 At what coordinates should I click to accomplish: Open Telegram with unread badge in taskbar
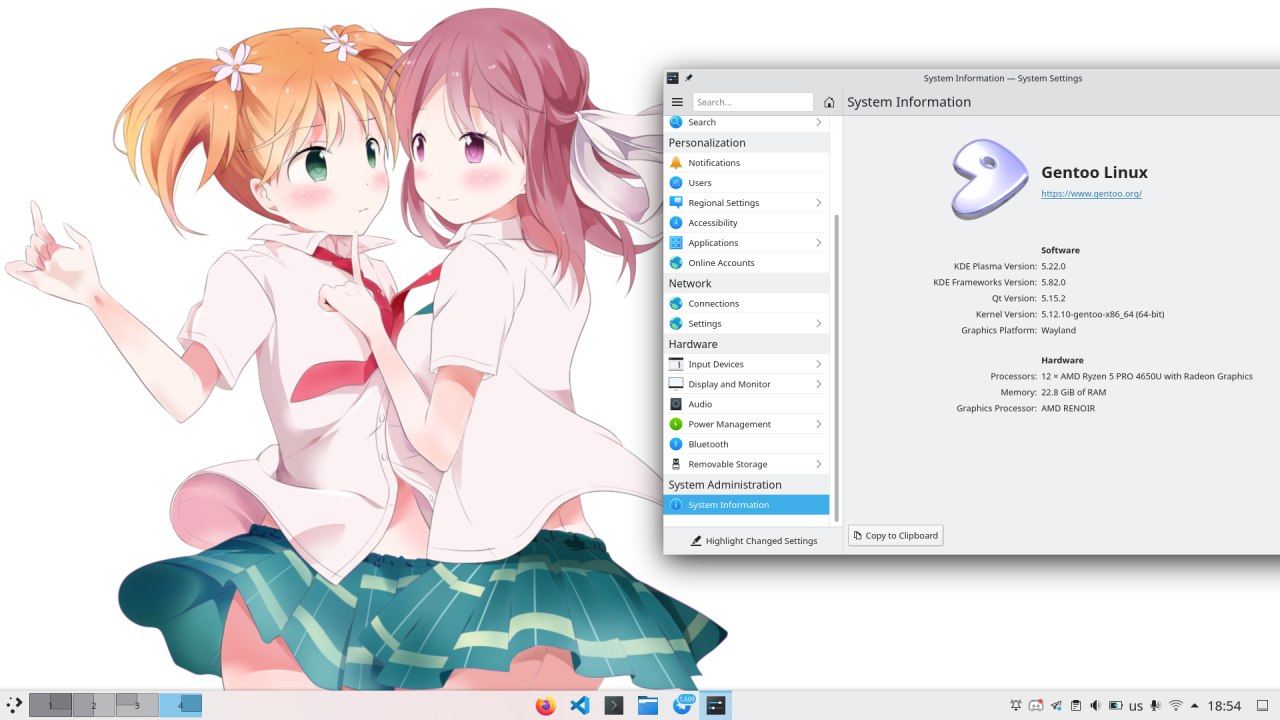683,705
